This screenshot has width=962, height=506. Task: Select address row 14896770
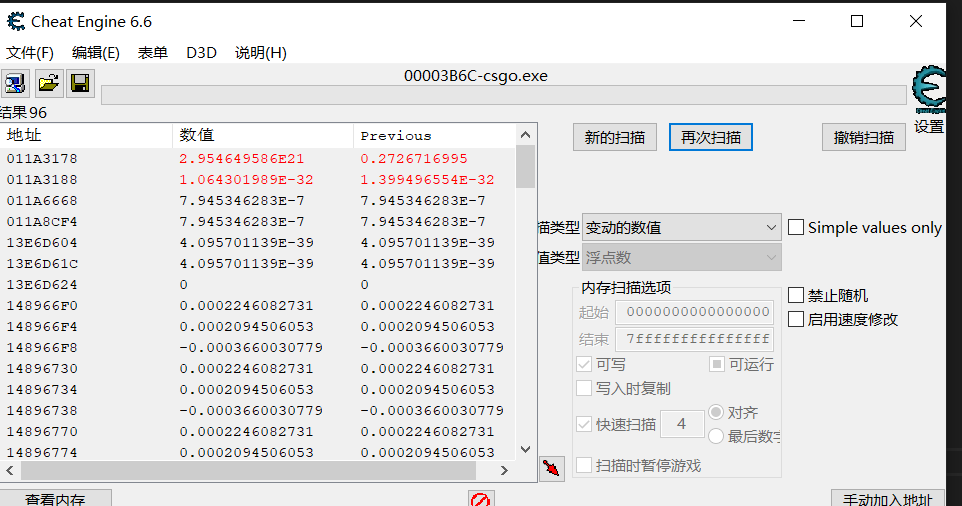tap(258, 431)
